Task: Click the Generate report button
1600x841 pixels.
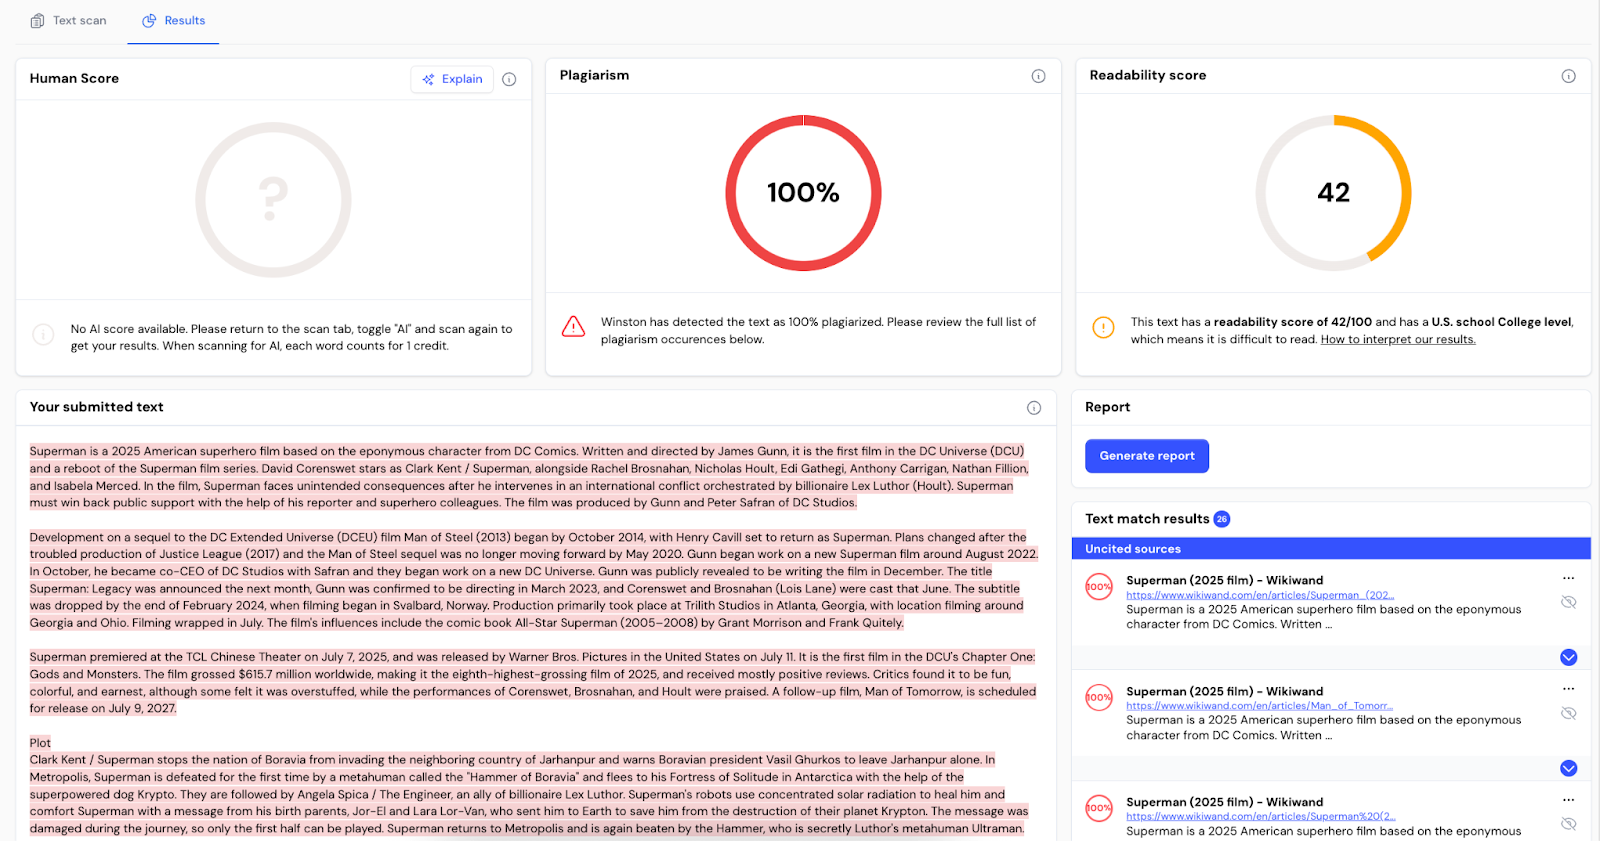Action: (x=1146, y=456)
